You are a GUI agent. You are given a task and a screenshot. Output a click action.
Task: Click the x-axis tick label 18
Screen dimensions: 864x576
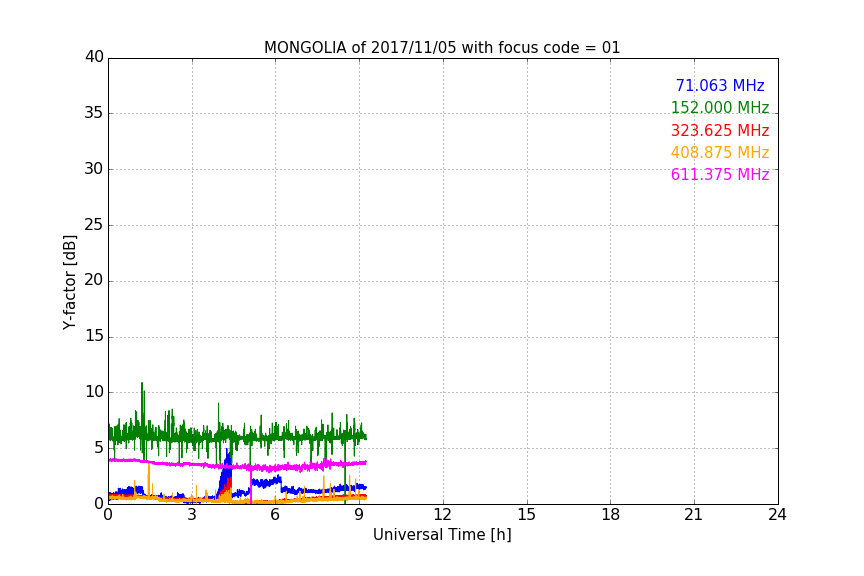[610, 515]
